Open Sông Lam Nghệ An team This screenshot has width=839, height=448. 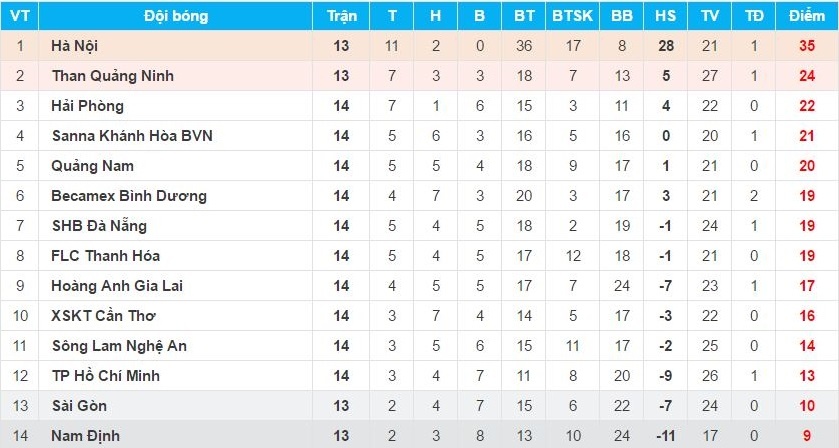pyautogui.click(x=119, y=346)
